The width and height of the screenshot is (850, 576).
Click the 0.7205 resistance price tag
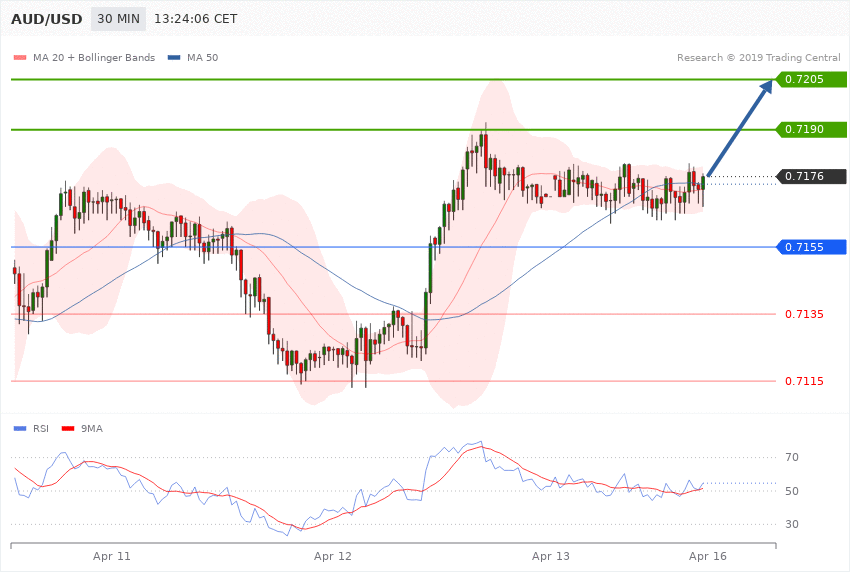coord(811,80)
